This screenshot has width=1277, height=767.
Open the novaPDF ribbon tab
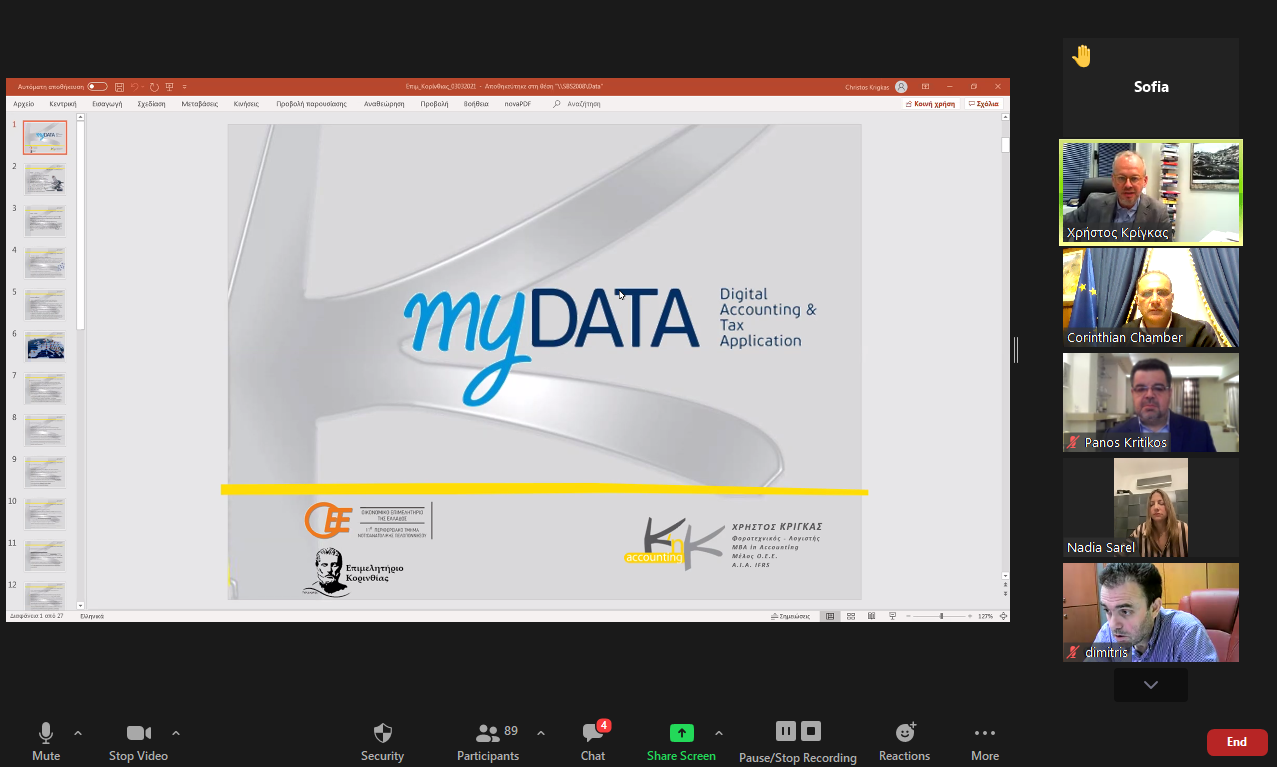coord(518,104)
